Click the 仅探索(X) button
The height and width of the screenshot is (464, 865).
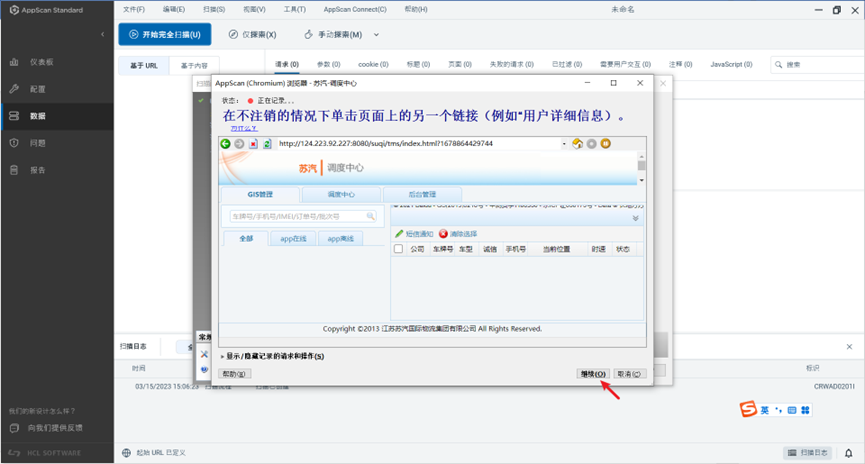click(253, 34)
